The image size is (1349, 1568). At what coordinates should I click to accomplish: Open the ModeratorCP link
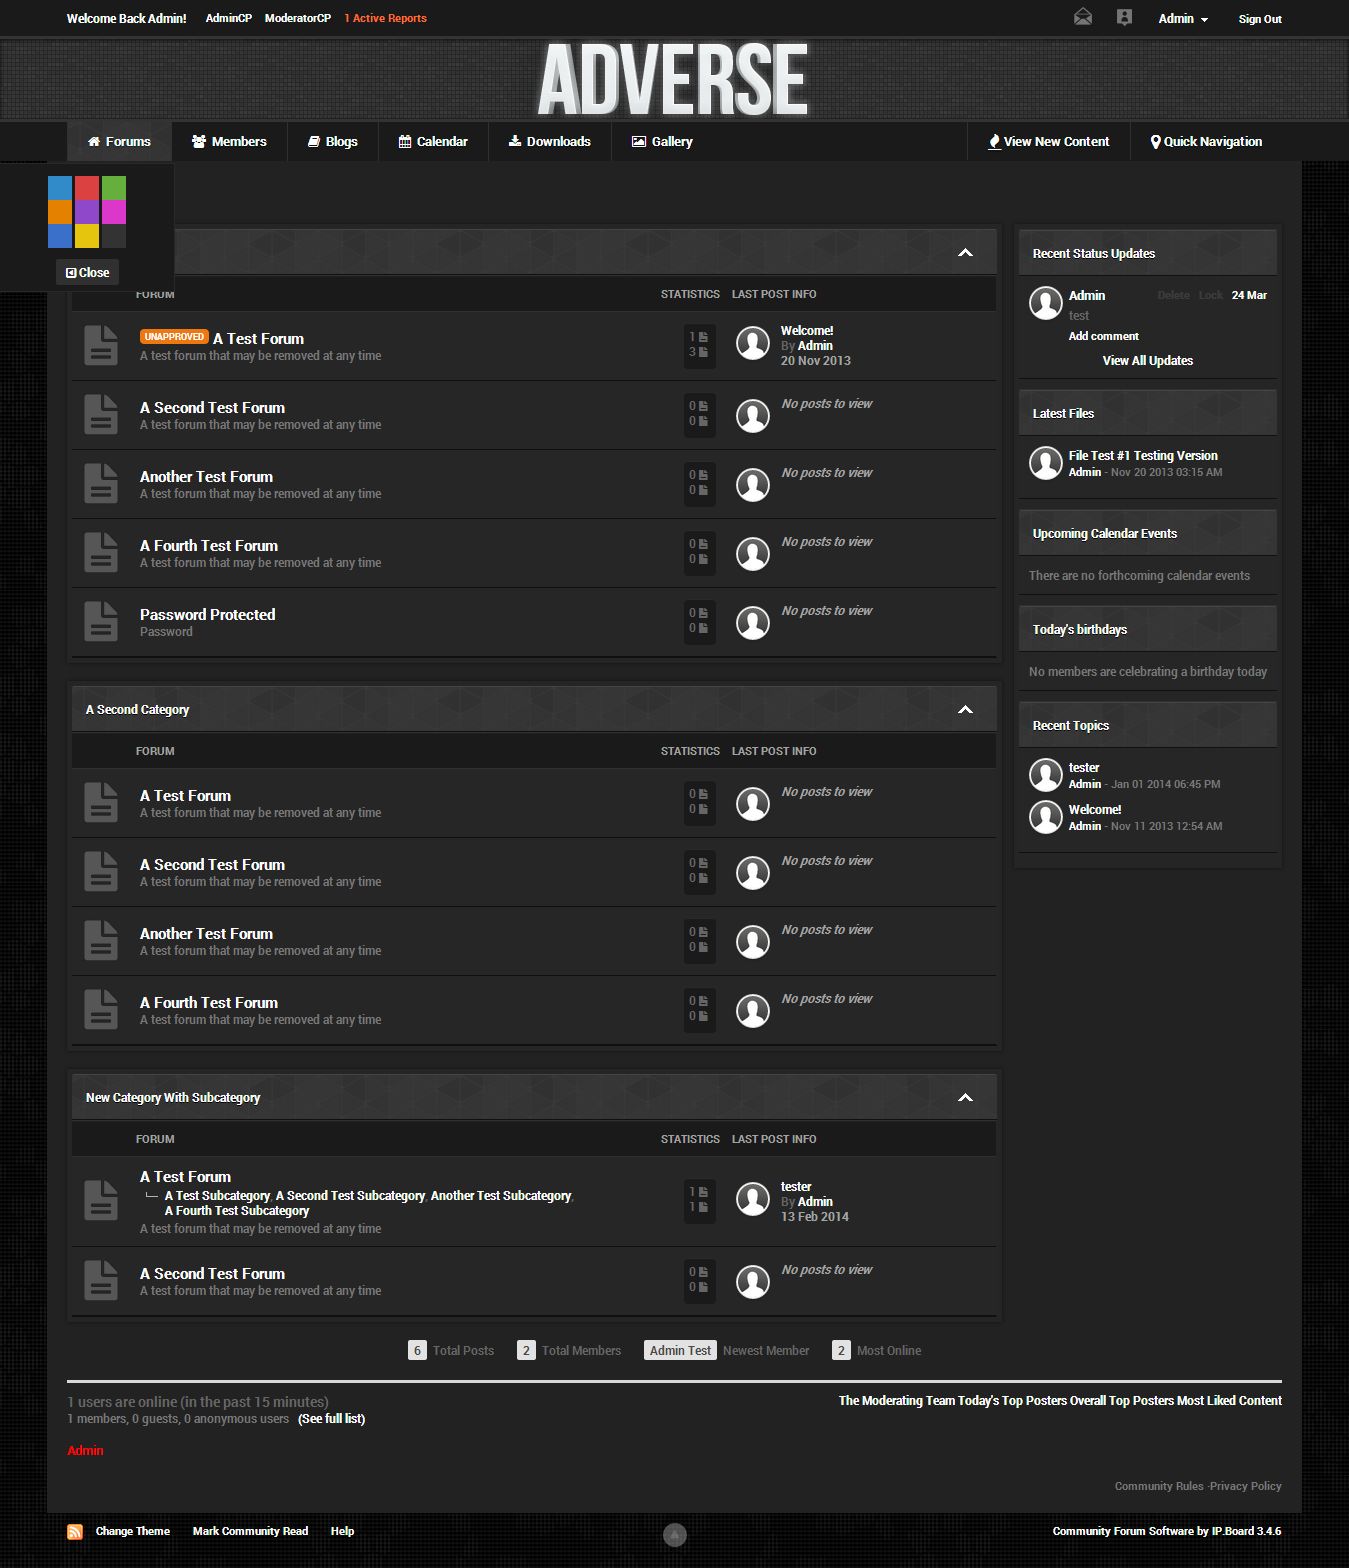(x=298, y=18)
